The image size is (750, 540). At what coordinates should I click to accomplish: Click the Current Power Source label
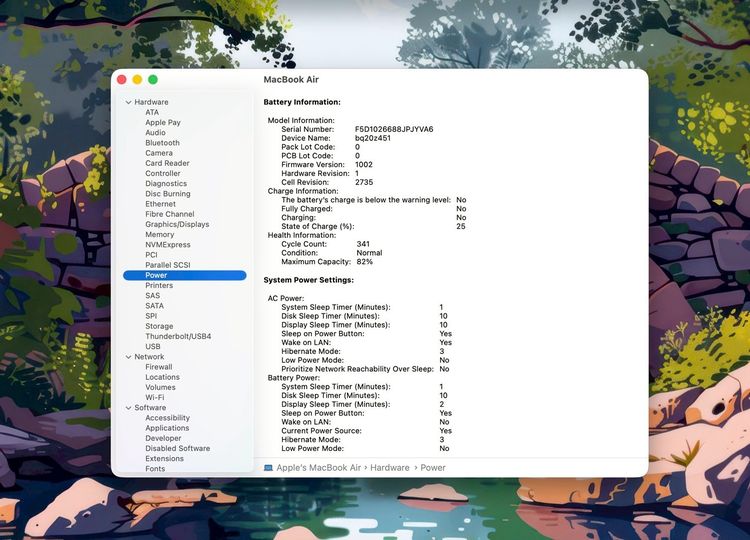[x=321, y=431]
